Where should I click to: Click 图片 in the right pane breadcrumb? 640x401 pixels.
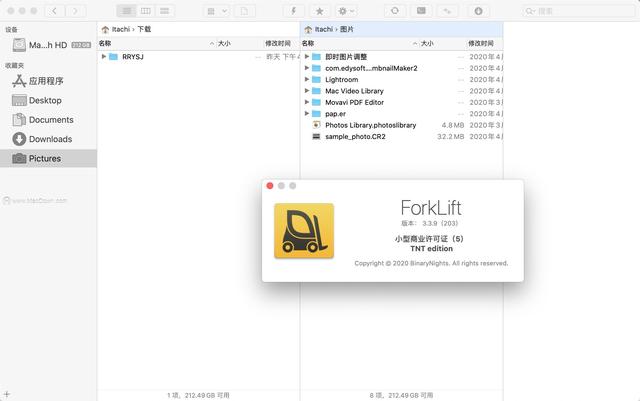click(347, 29)
